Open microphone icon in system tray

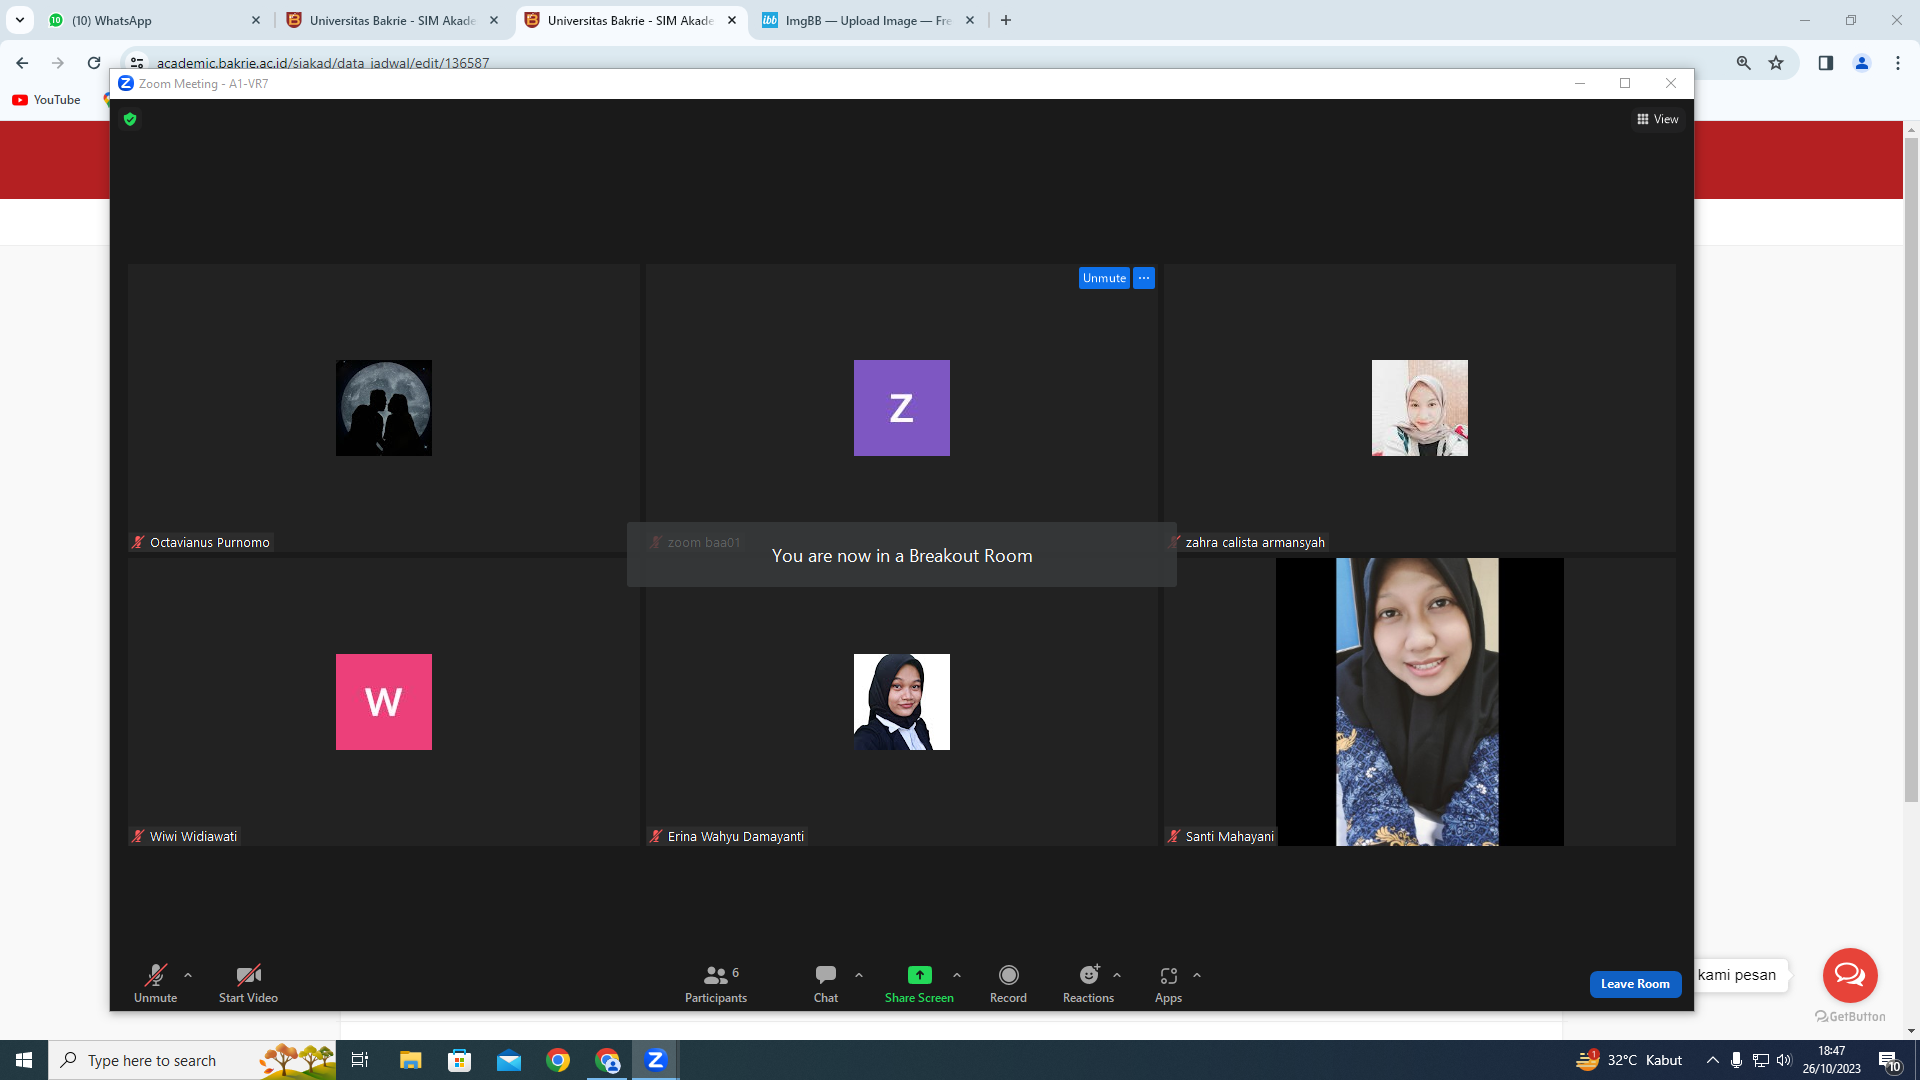coord(1737,1060)
